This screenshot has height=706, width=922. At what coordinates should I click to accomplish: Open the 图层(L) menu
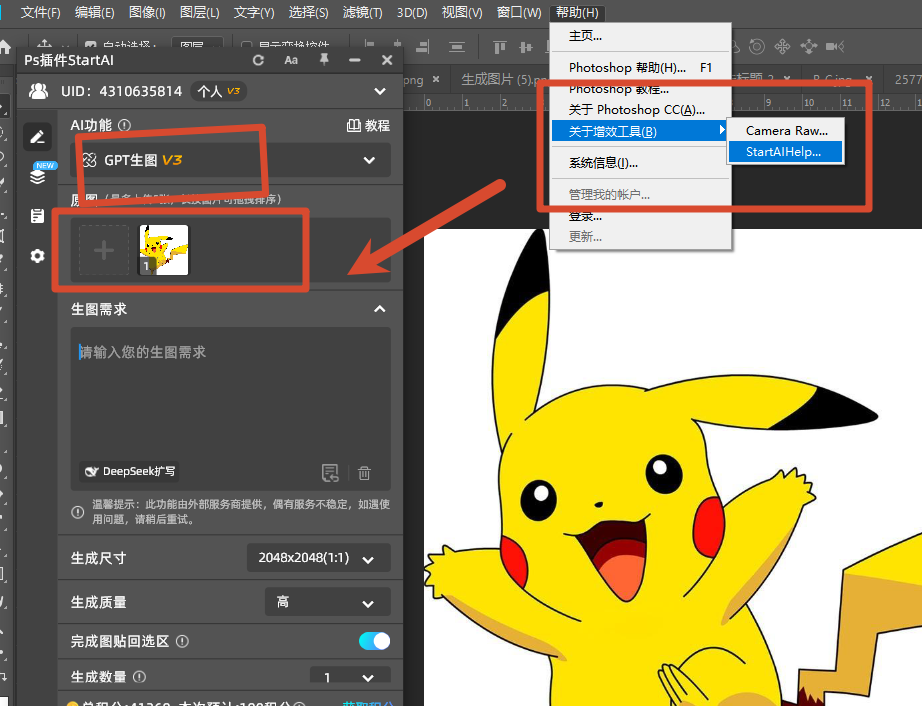click(199, 12)
